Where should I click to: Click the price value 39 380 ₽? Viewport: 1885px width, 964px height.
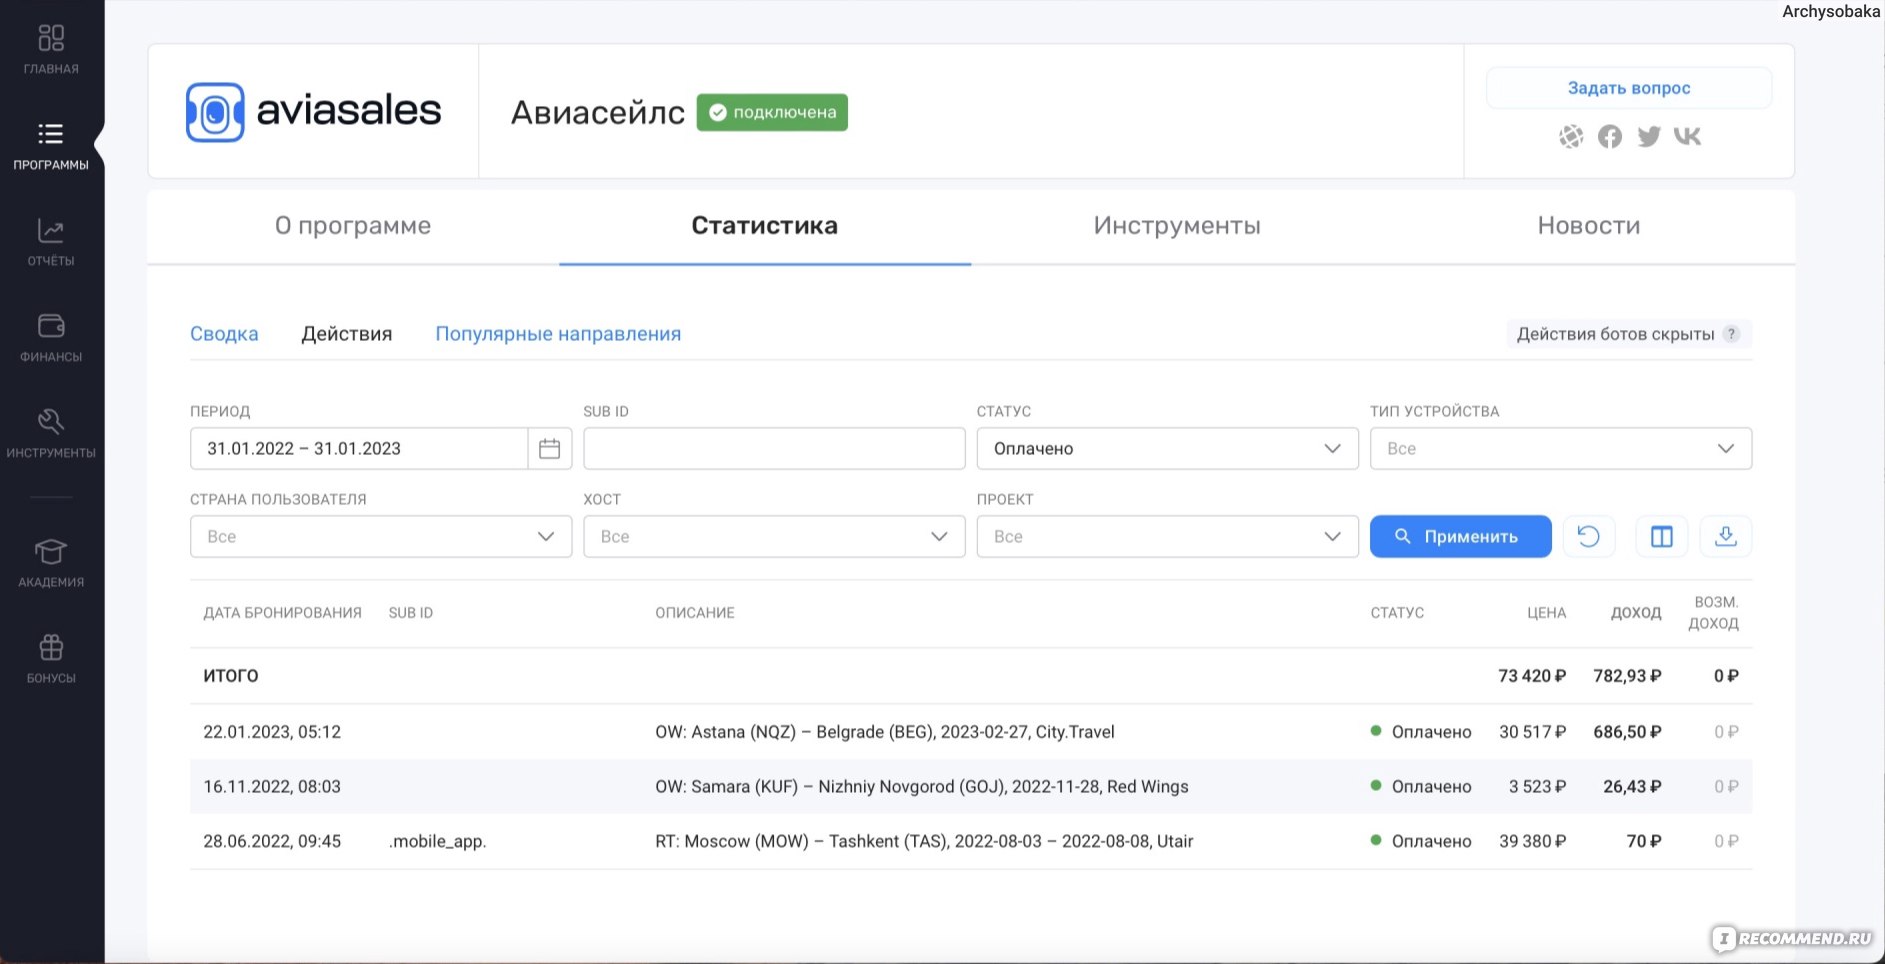[x=1532, y=842]
